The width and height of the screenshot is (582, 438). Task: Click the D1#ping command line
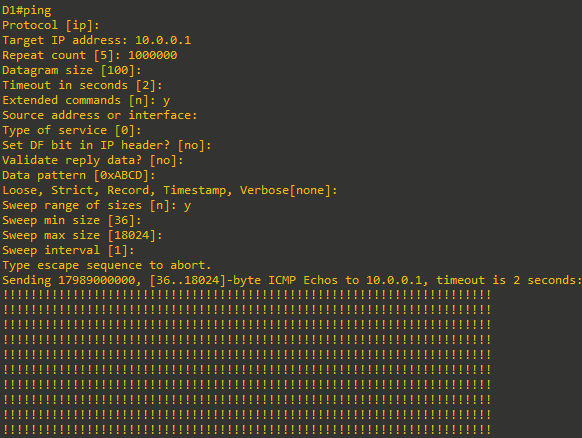[x=27, y=10]
